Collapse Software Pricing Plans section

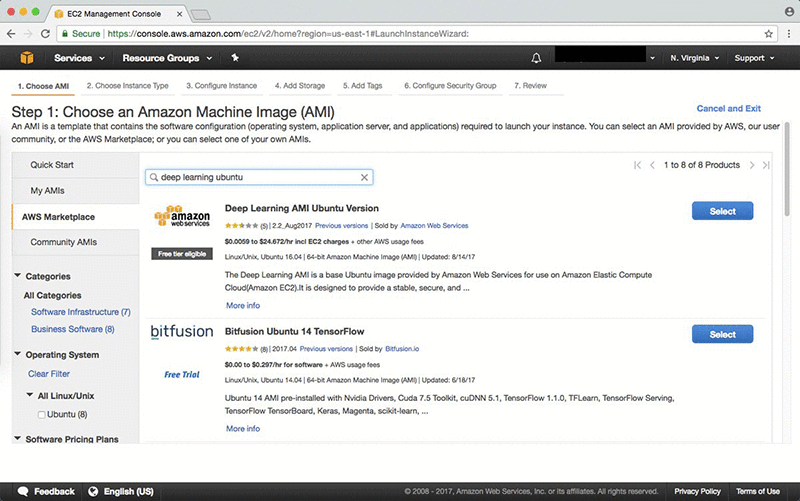pyautogui.click(x=17, y=438)
